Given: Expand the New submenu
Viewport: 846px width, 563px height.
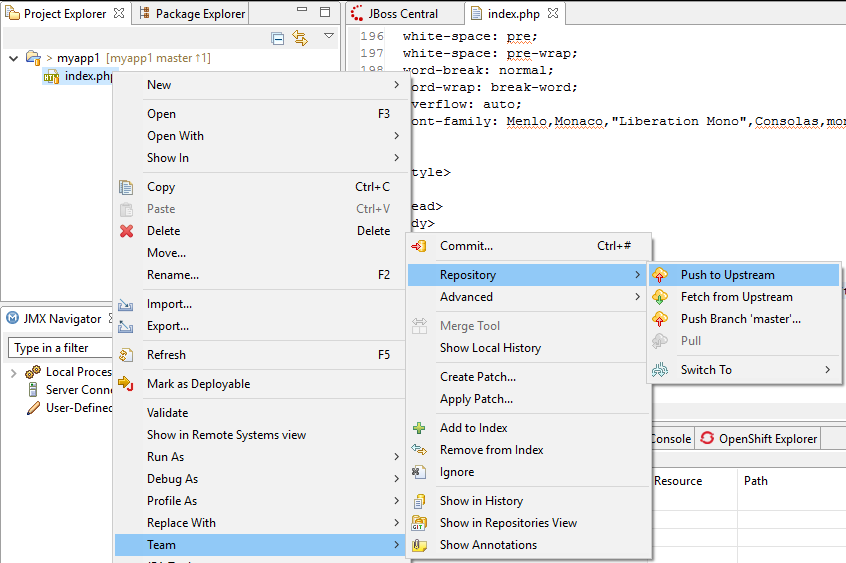Looking at the screenshot, I should (260, 85).
